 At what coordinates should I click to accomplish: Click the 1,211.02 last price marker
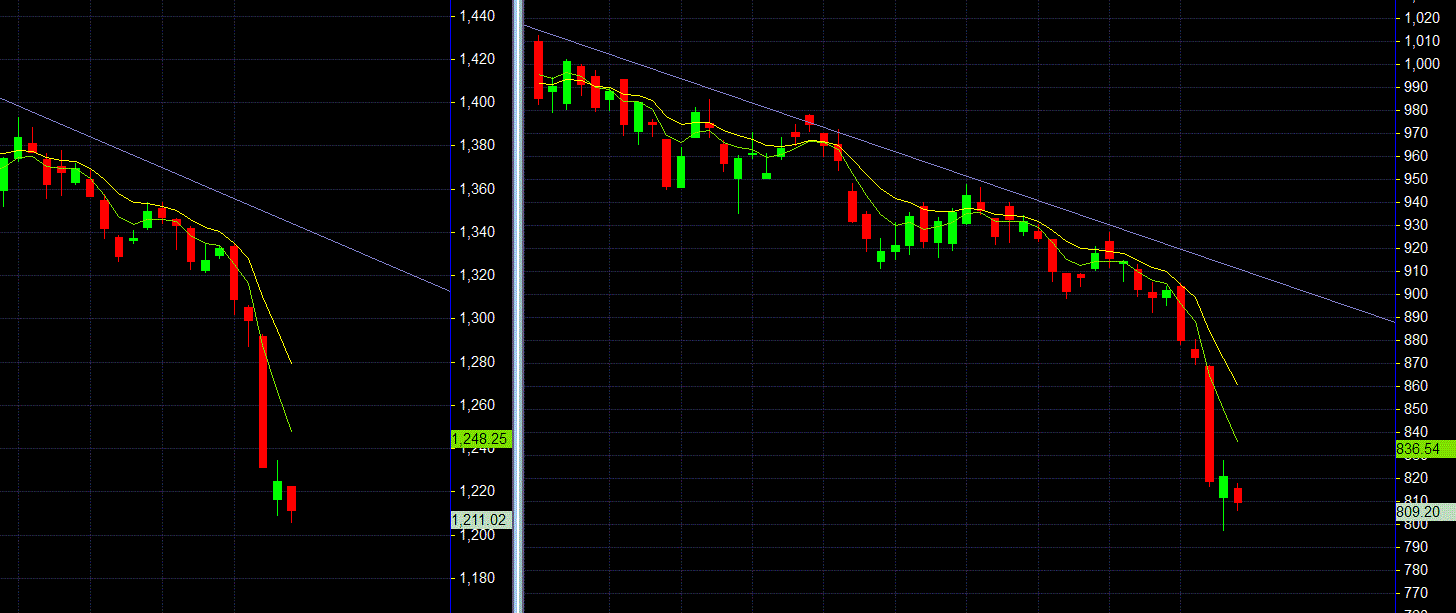point(482,520)
